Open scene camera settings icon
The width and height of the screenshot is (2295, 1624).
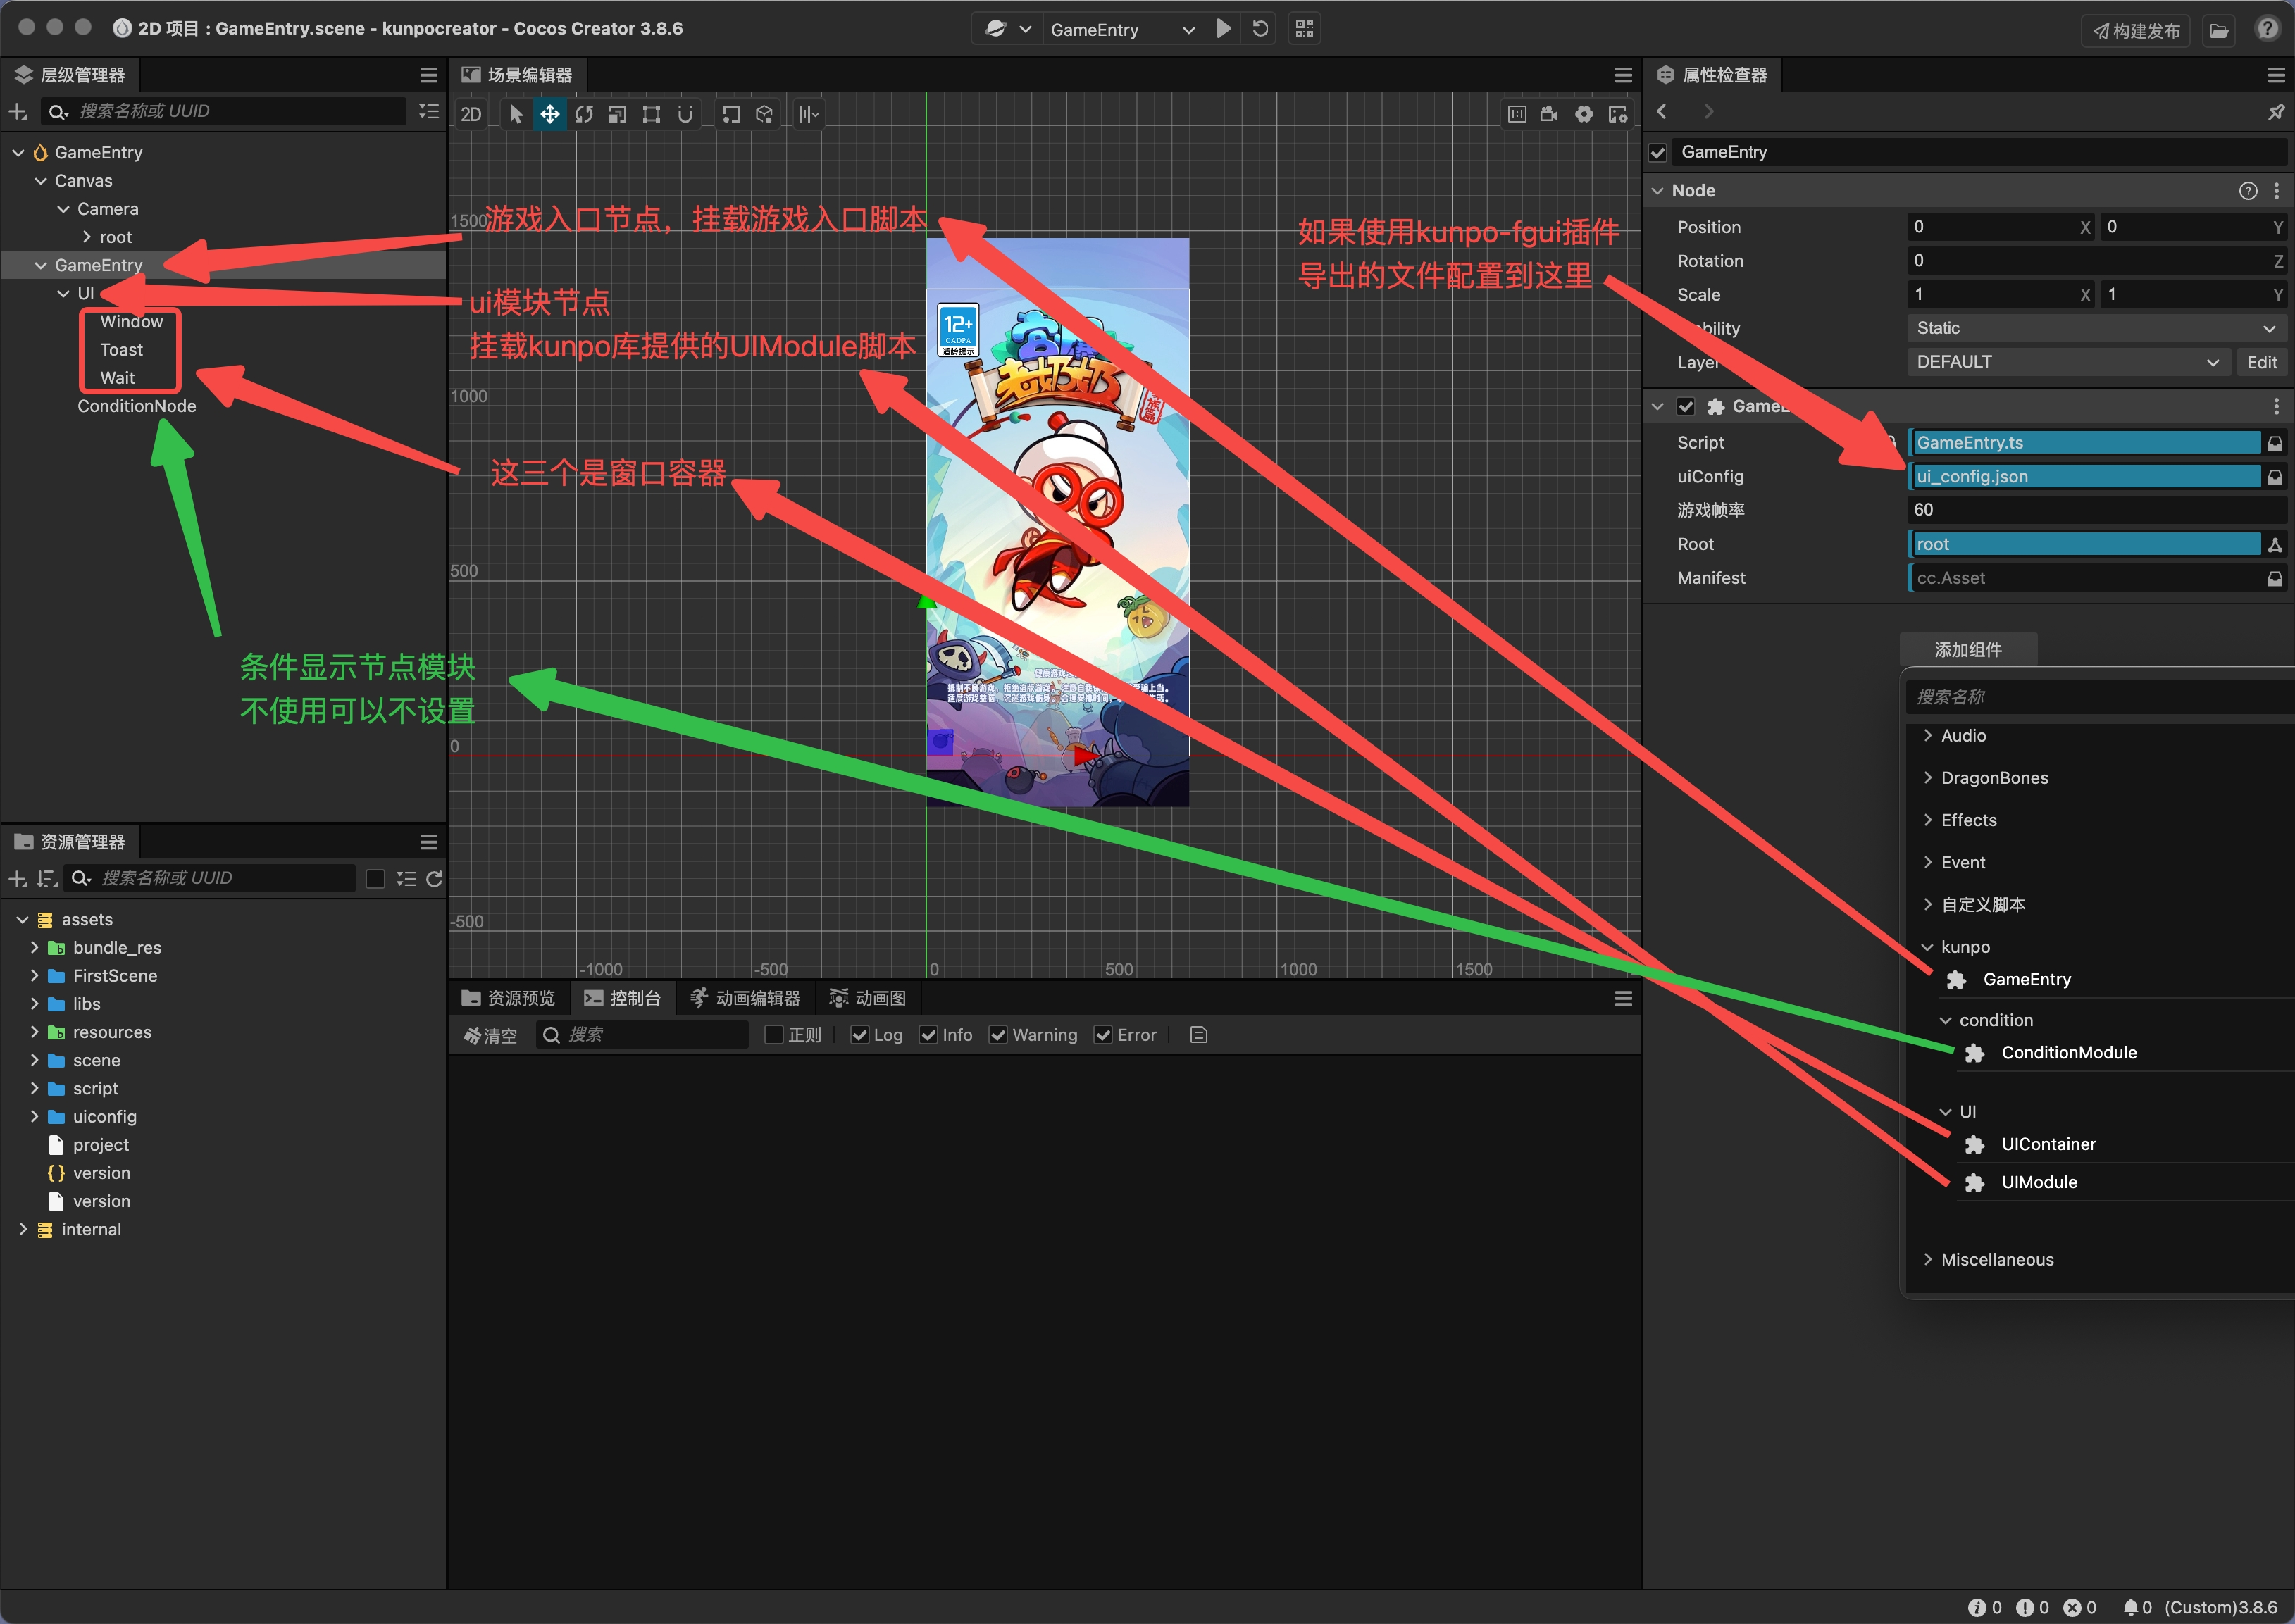tap(1549, 114)
